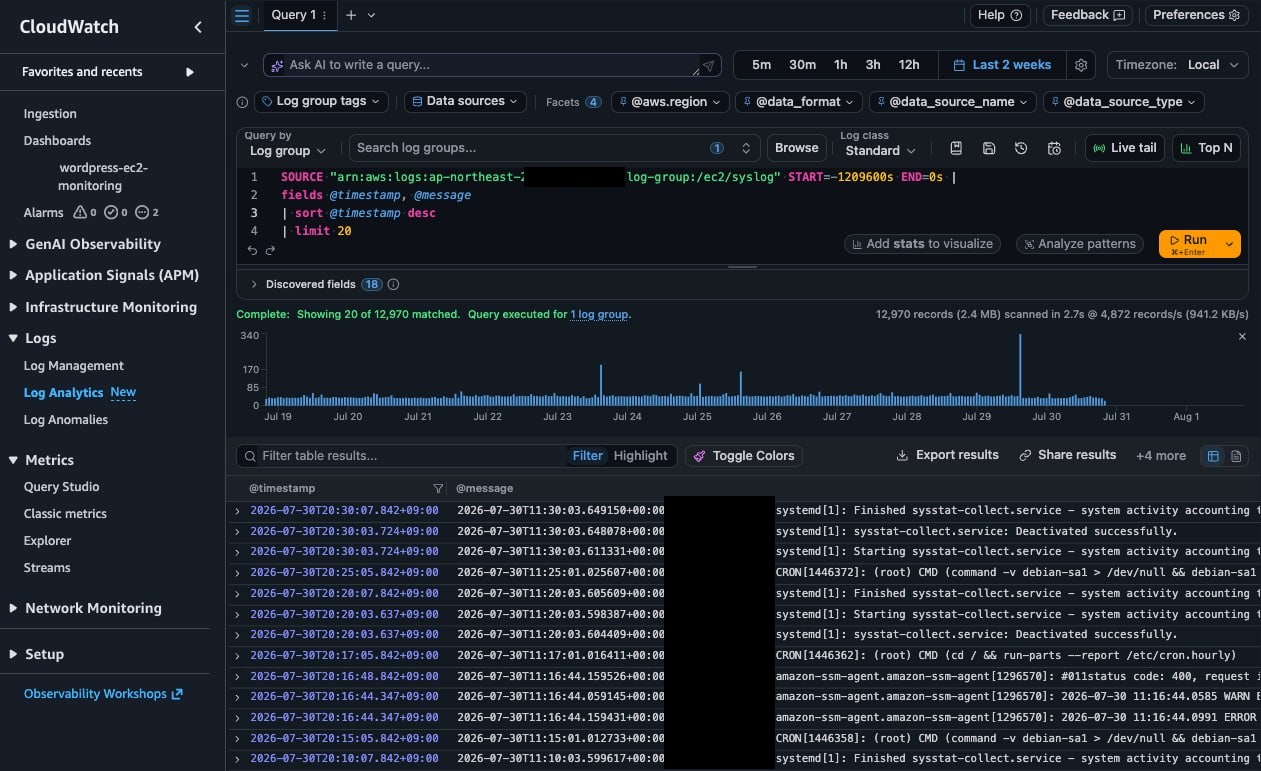The image size is (1261, 771).
Task: Click the Search log groups field
Action: pos(554,148)
